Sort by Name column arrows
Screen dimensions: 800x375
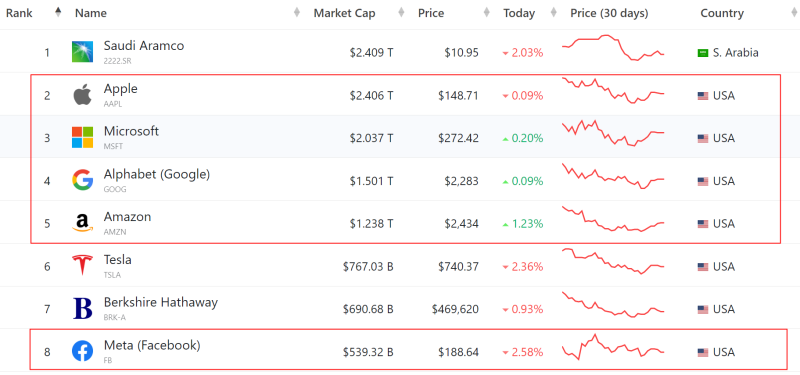(297, 13)
